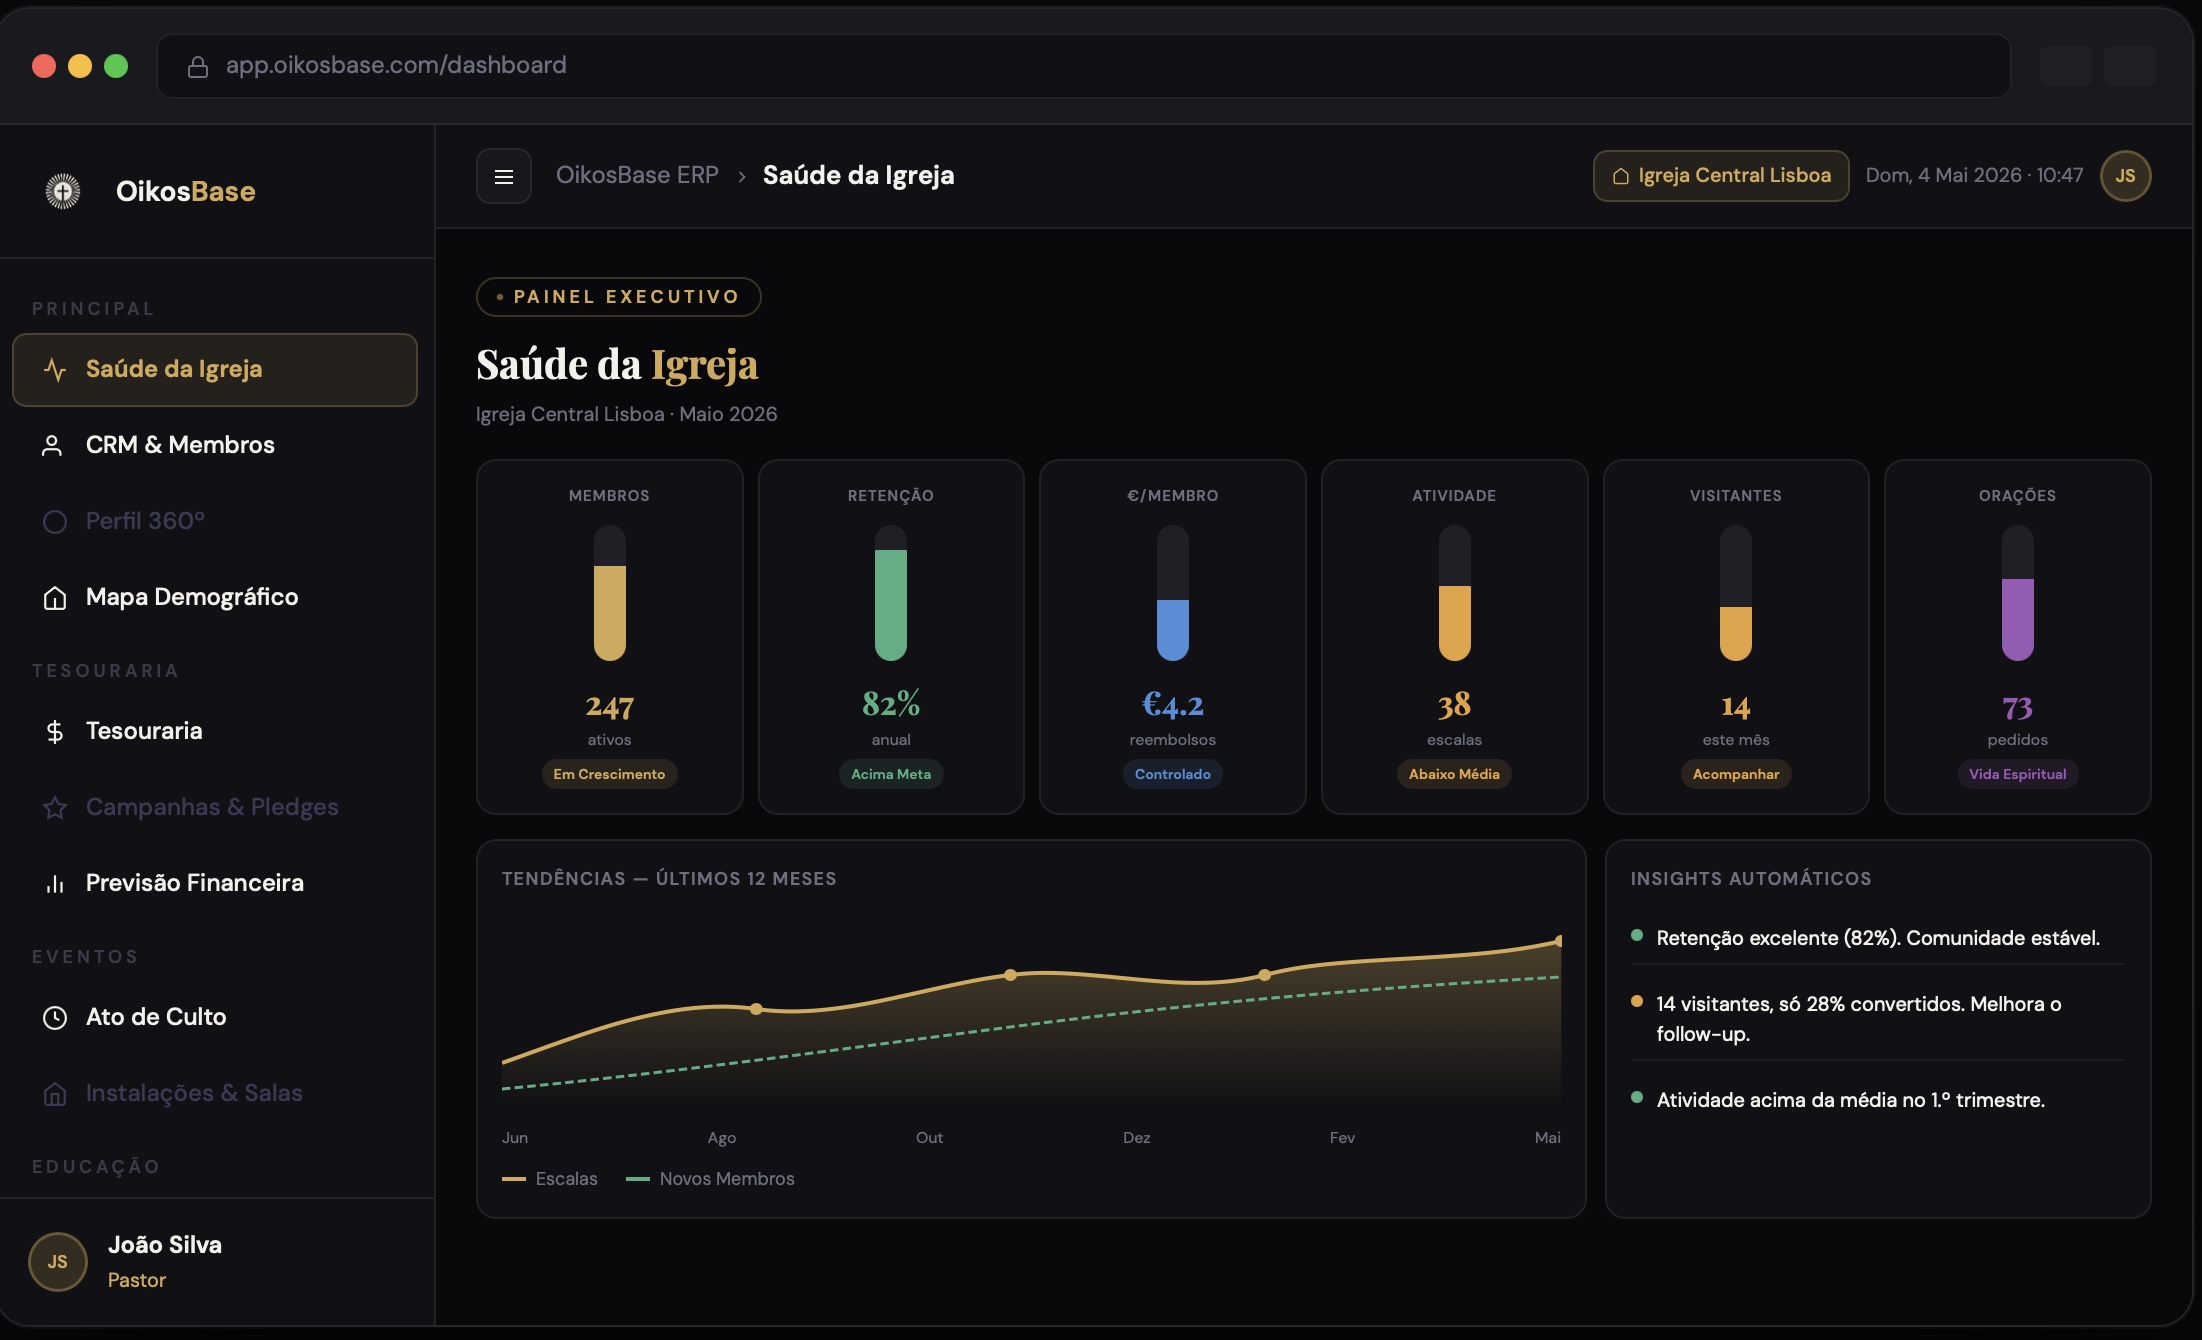The image size is (2202, 1340).
Task: Click the Controlado status badge
Action: pos(1172,774)
